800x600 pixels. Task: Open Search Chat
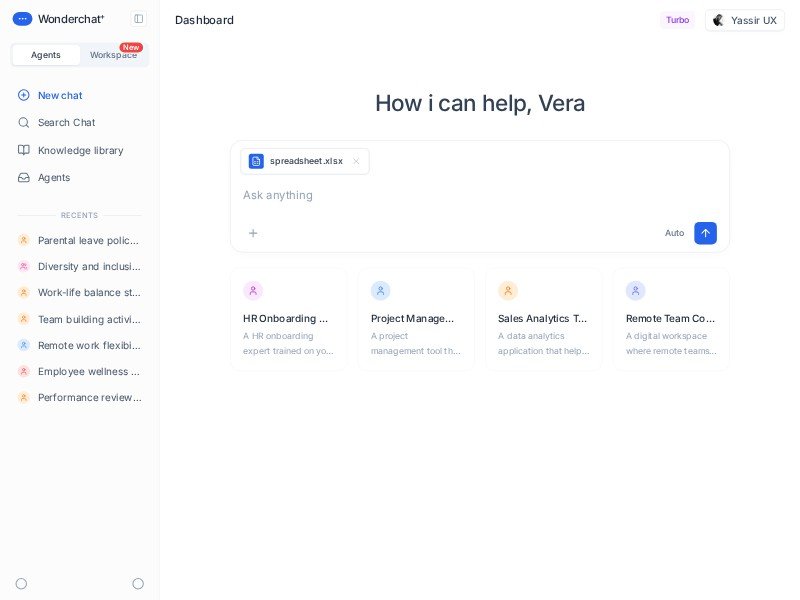coord(66,122)
